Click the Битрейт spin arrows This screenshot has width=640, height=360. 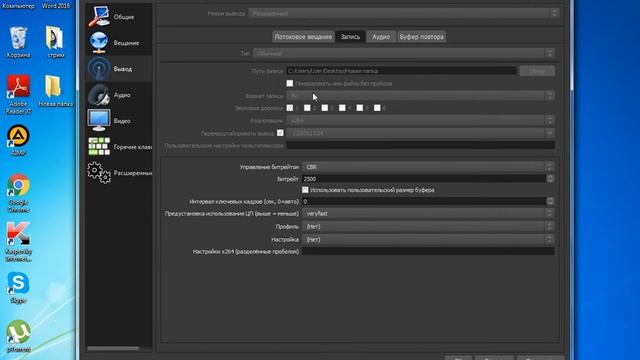550,179
